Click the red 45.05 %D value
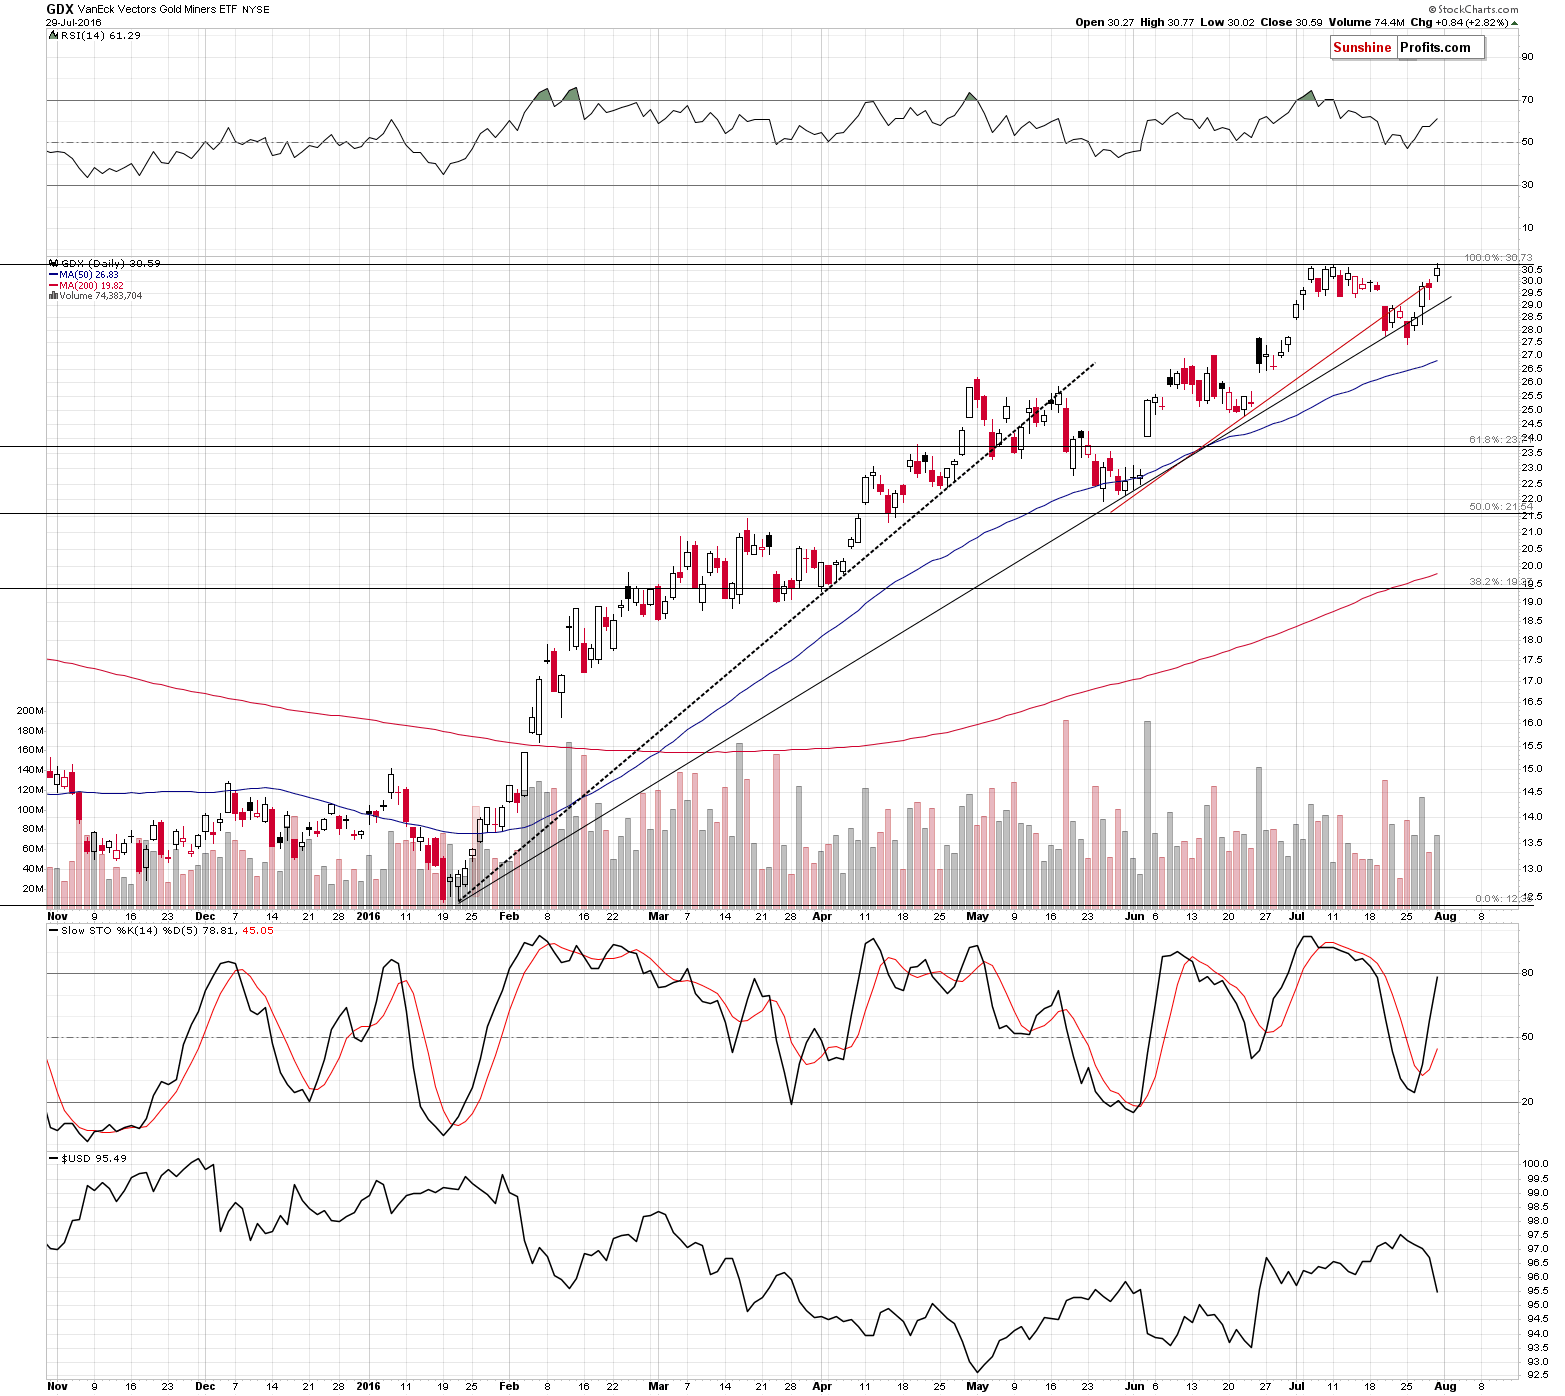This screenshot has height=1396, width=1565. [x=258, y=930]
